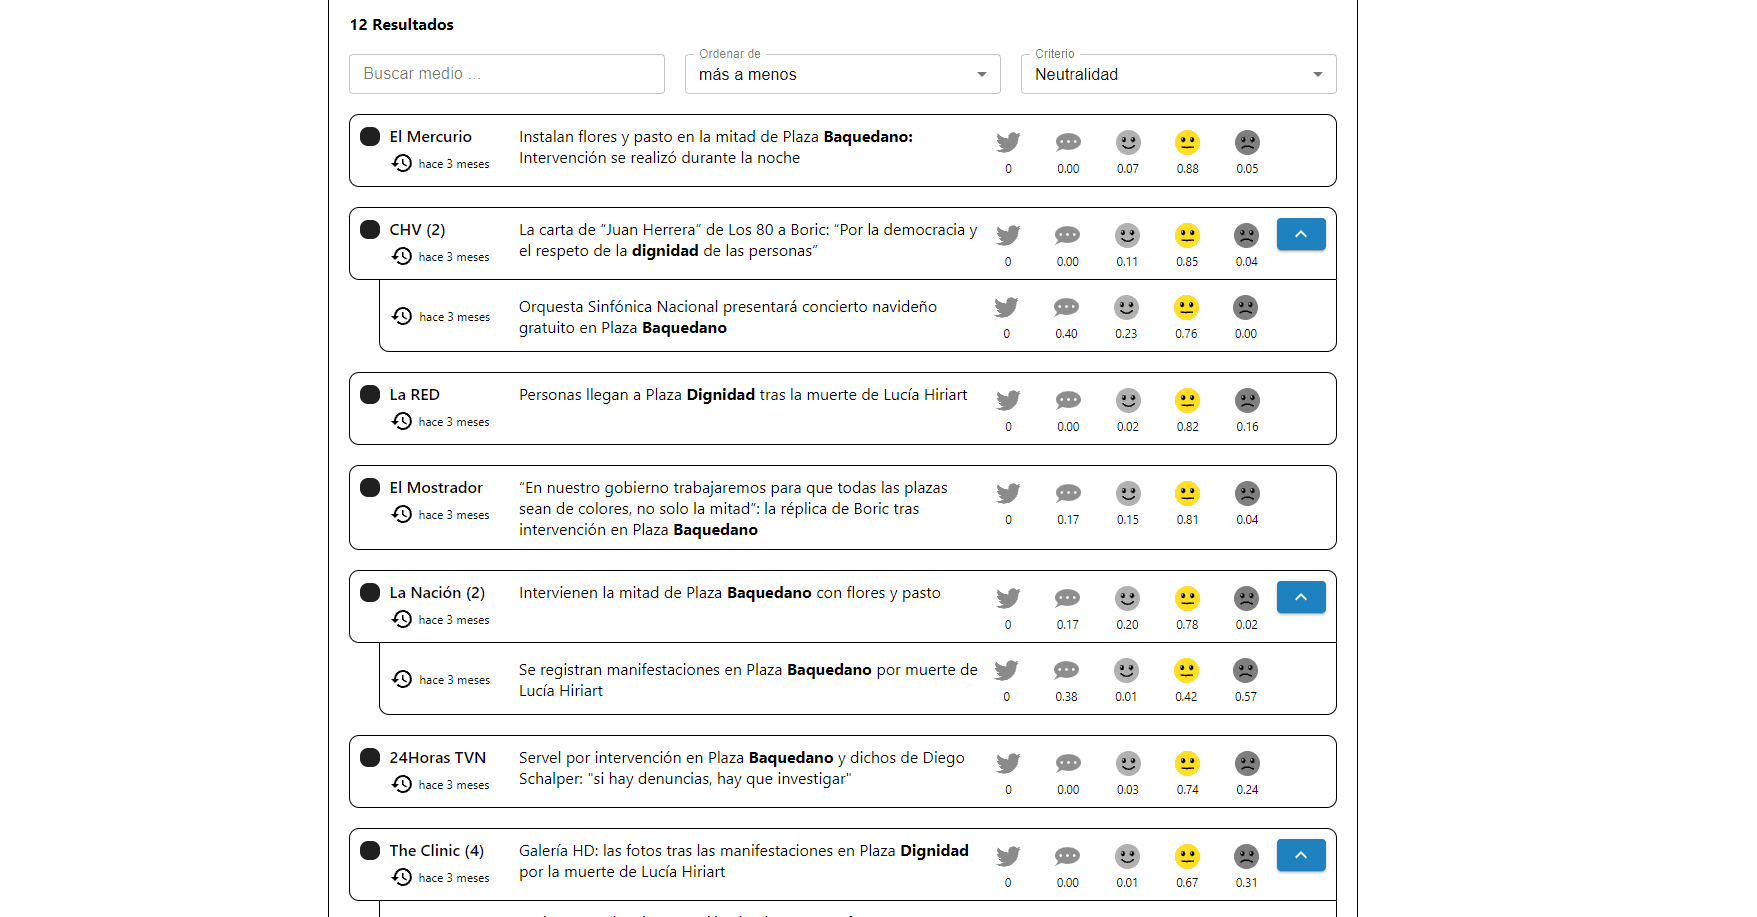
Task: Collapse The Clinic grouped articles
Action: [x=1300, y=855]
